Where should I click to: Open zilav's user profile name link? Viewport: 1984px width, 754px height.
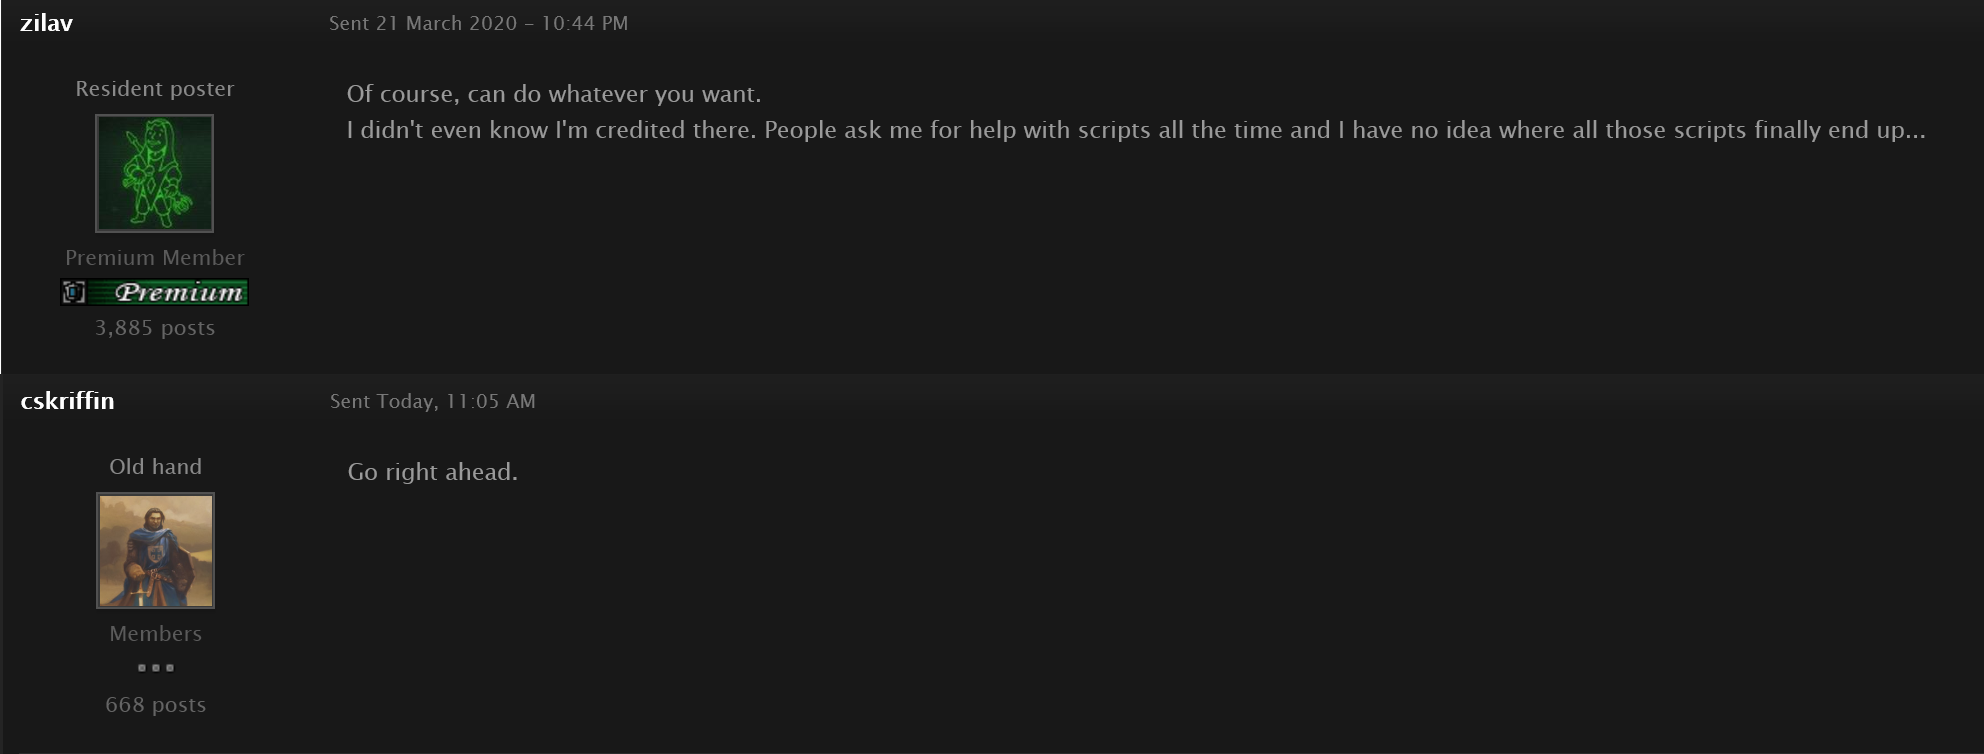(46, 23)
